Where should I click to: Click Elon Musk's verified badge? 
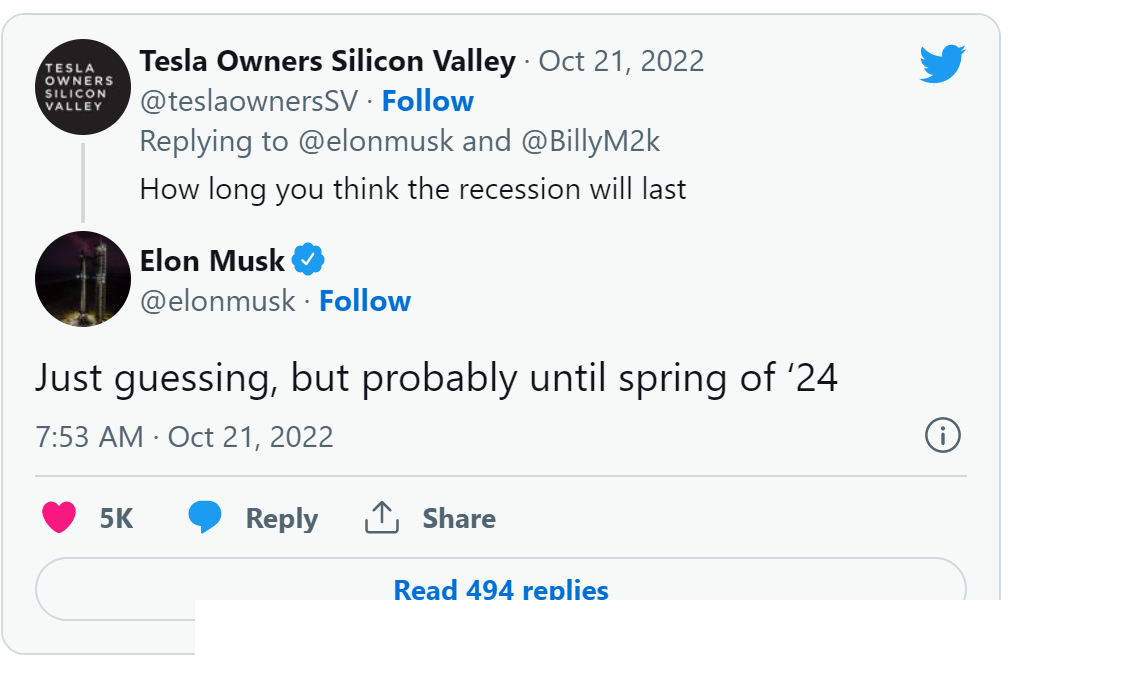point(308,261)
